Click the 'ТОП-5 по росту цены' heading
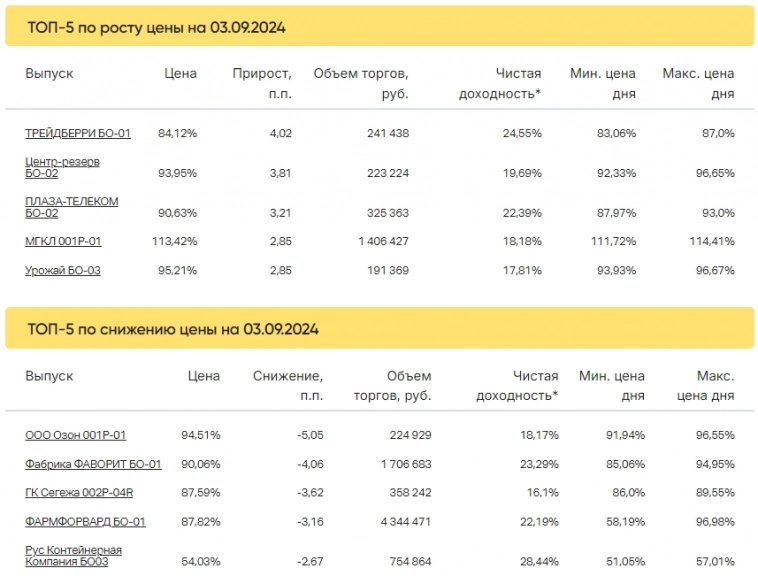Viewport: 758px width, 576px height. tap(156, 28)
